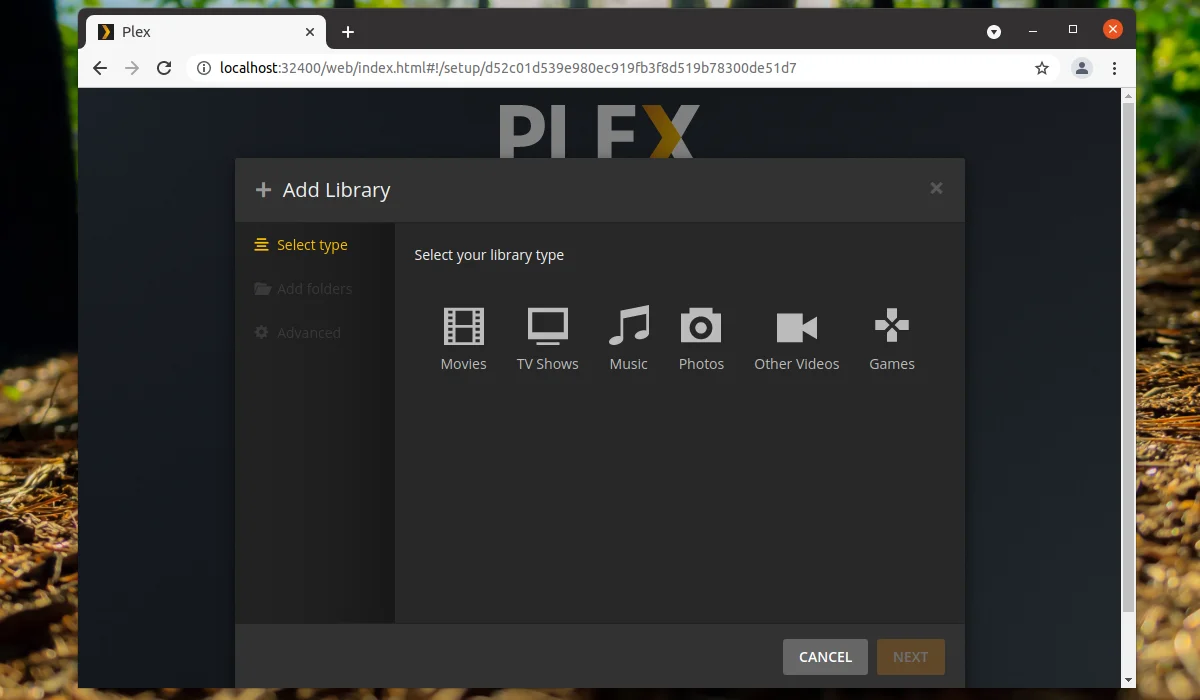1200x700 pixels.
Task: Choose the TV Shows library icon
Action: pos(547,326)
